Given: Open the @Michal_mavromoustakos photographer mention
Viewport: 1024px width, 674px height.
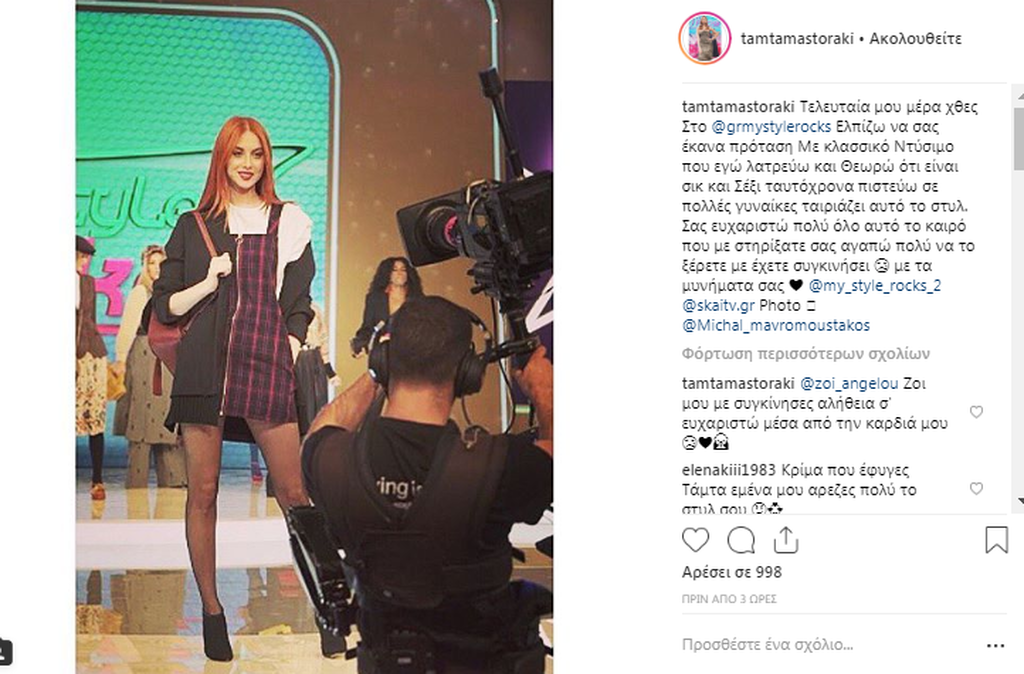Looking at the screenshot, I should coord(776,325).
